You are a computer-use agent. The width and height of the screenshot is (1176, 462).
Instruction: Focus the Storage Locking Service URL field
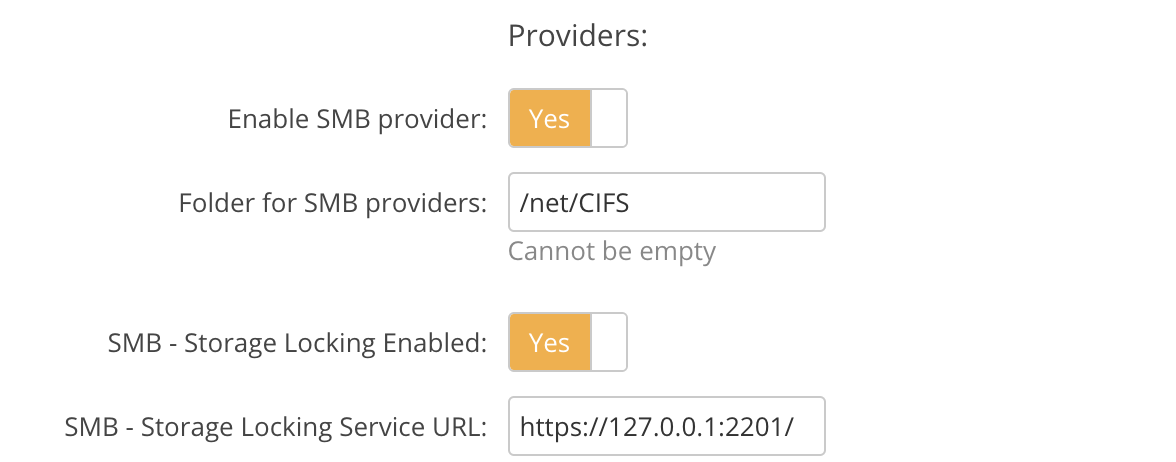[666, 427]
